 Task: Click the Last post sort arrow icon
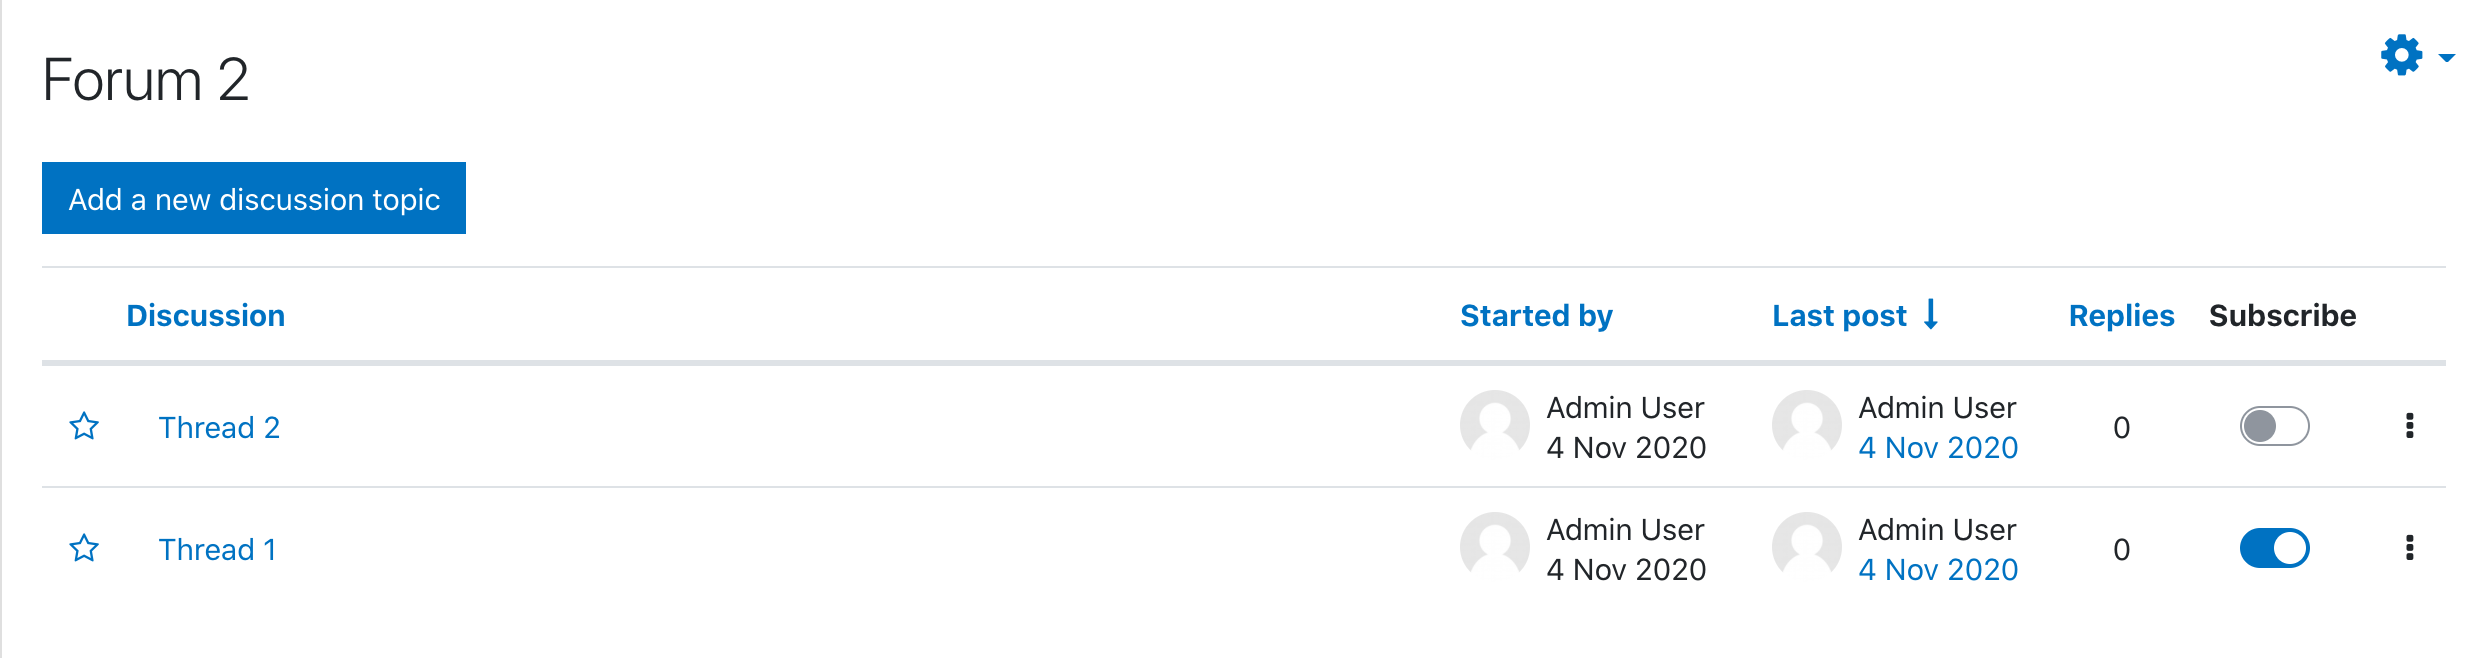(1931, 314)
